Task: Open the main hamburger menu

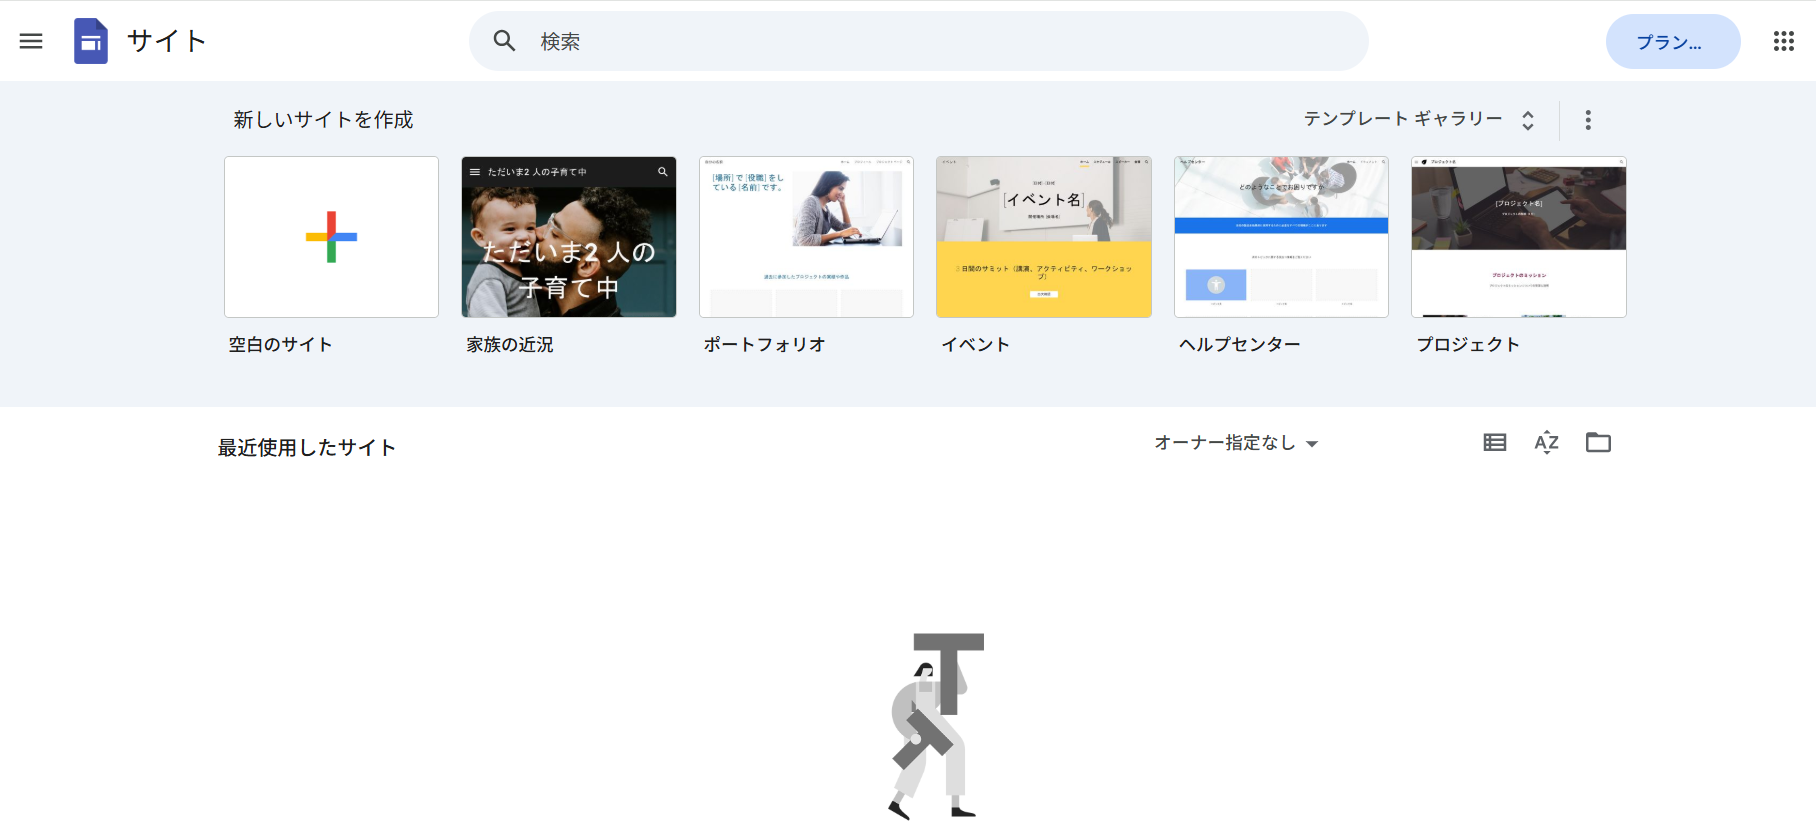Action: [31, 41]
